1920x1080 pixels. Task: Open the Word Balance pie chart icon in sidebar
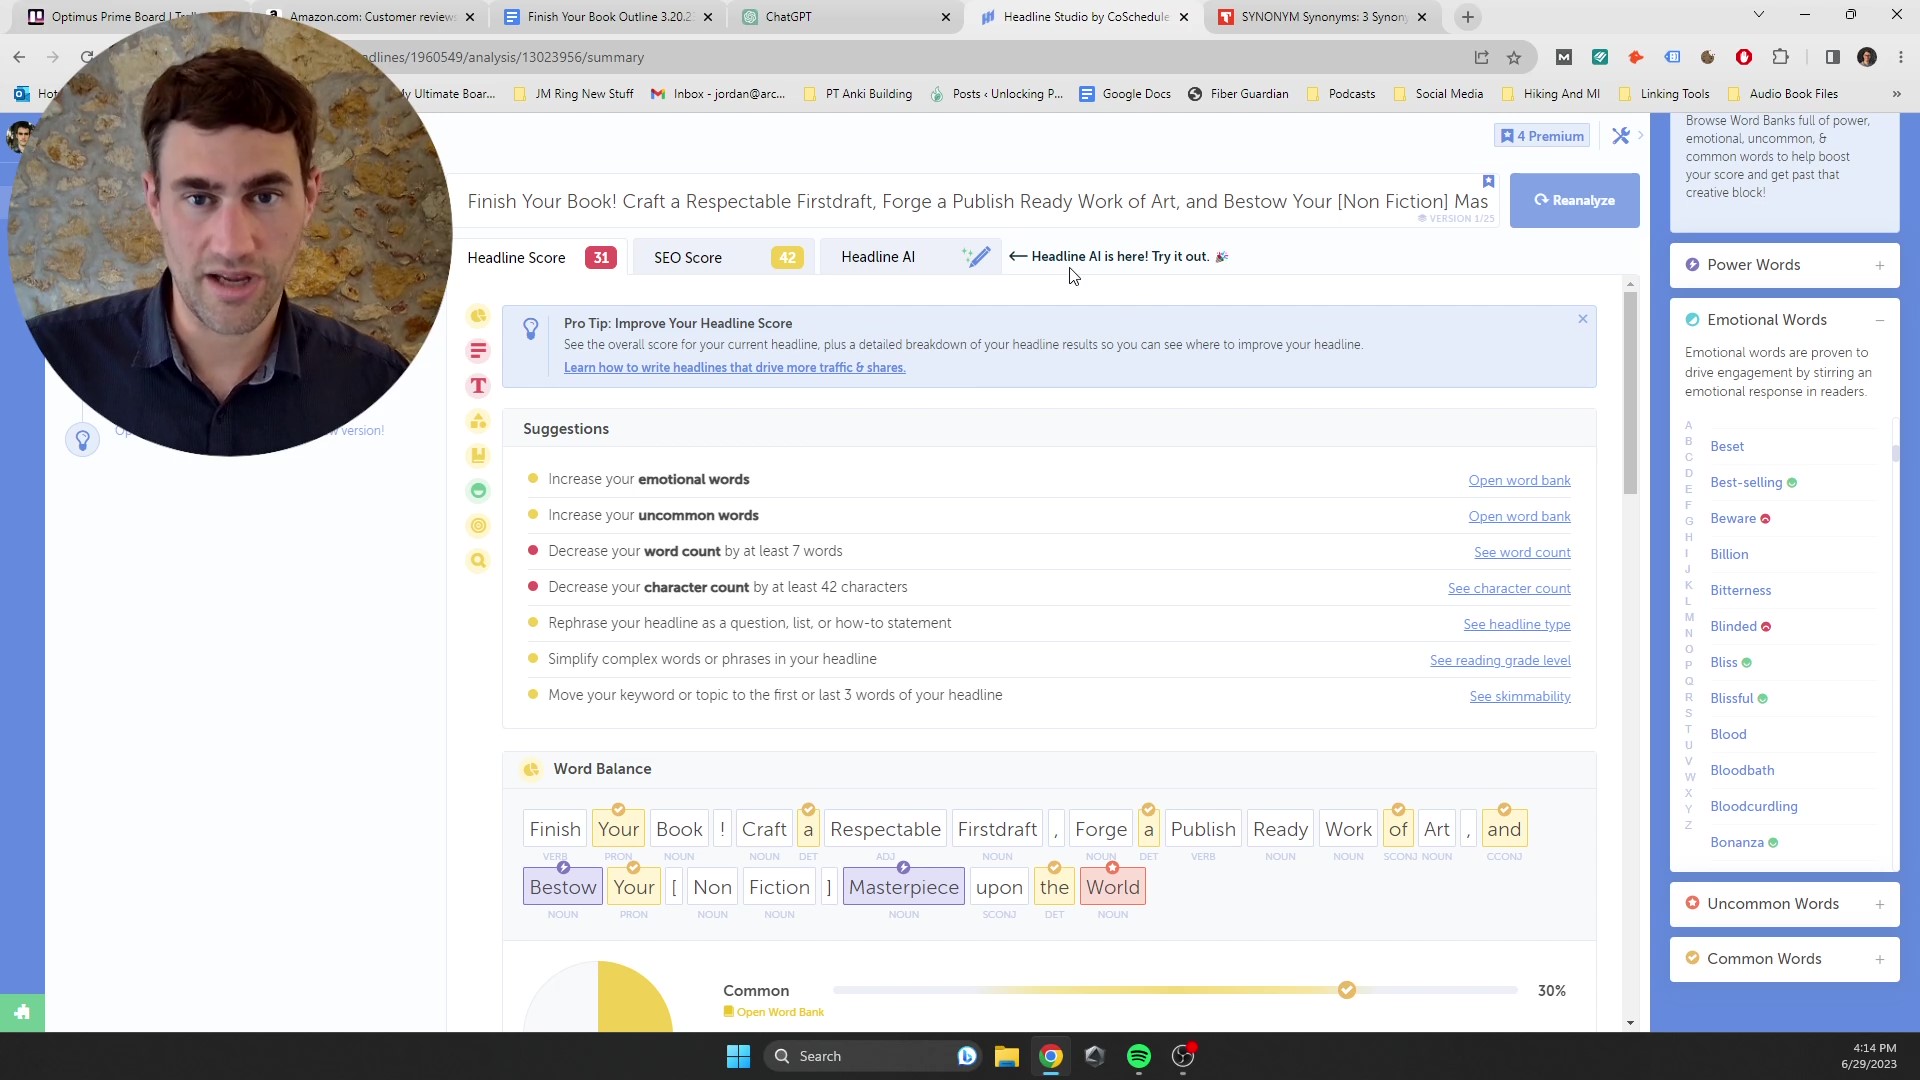point(478,316)
